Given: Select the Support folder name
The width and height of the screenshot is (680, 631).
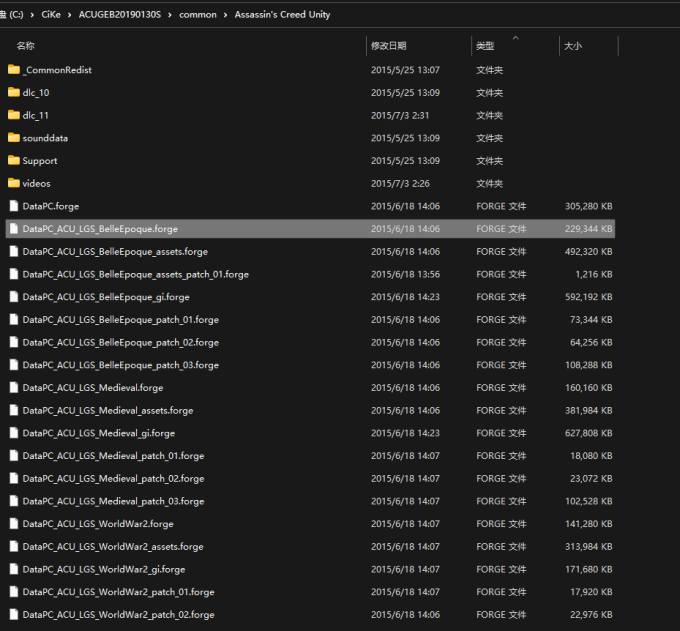Looking at the screenshot, I should point(40,160).
